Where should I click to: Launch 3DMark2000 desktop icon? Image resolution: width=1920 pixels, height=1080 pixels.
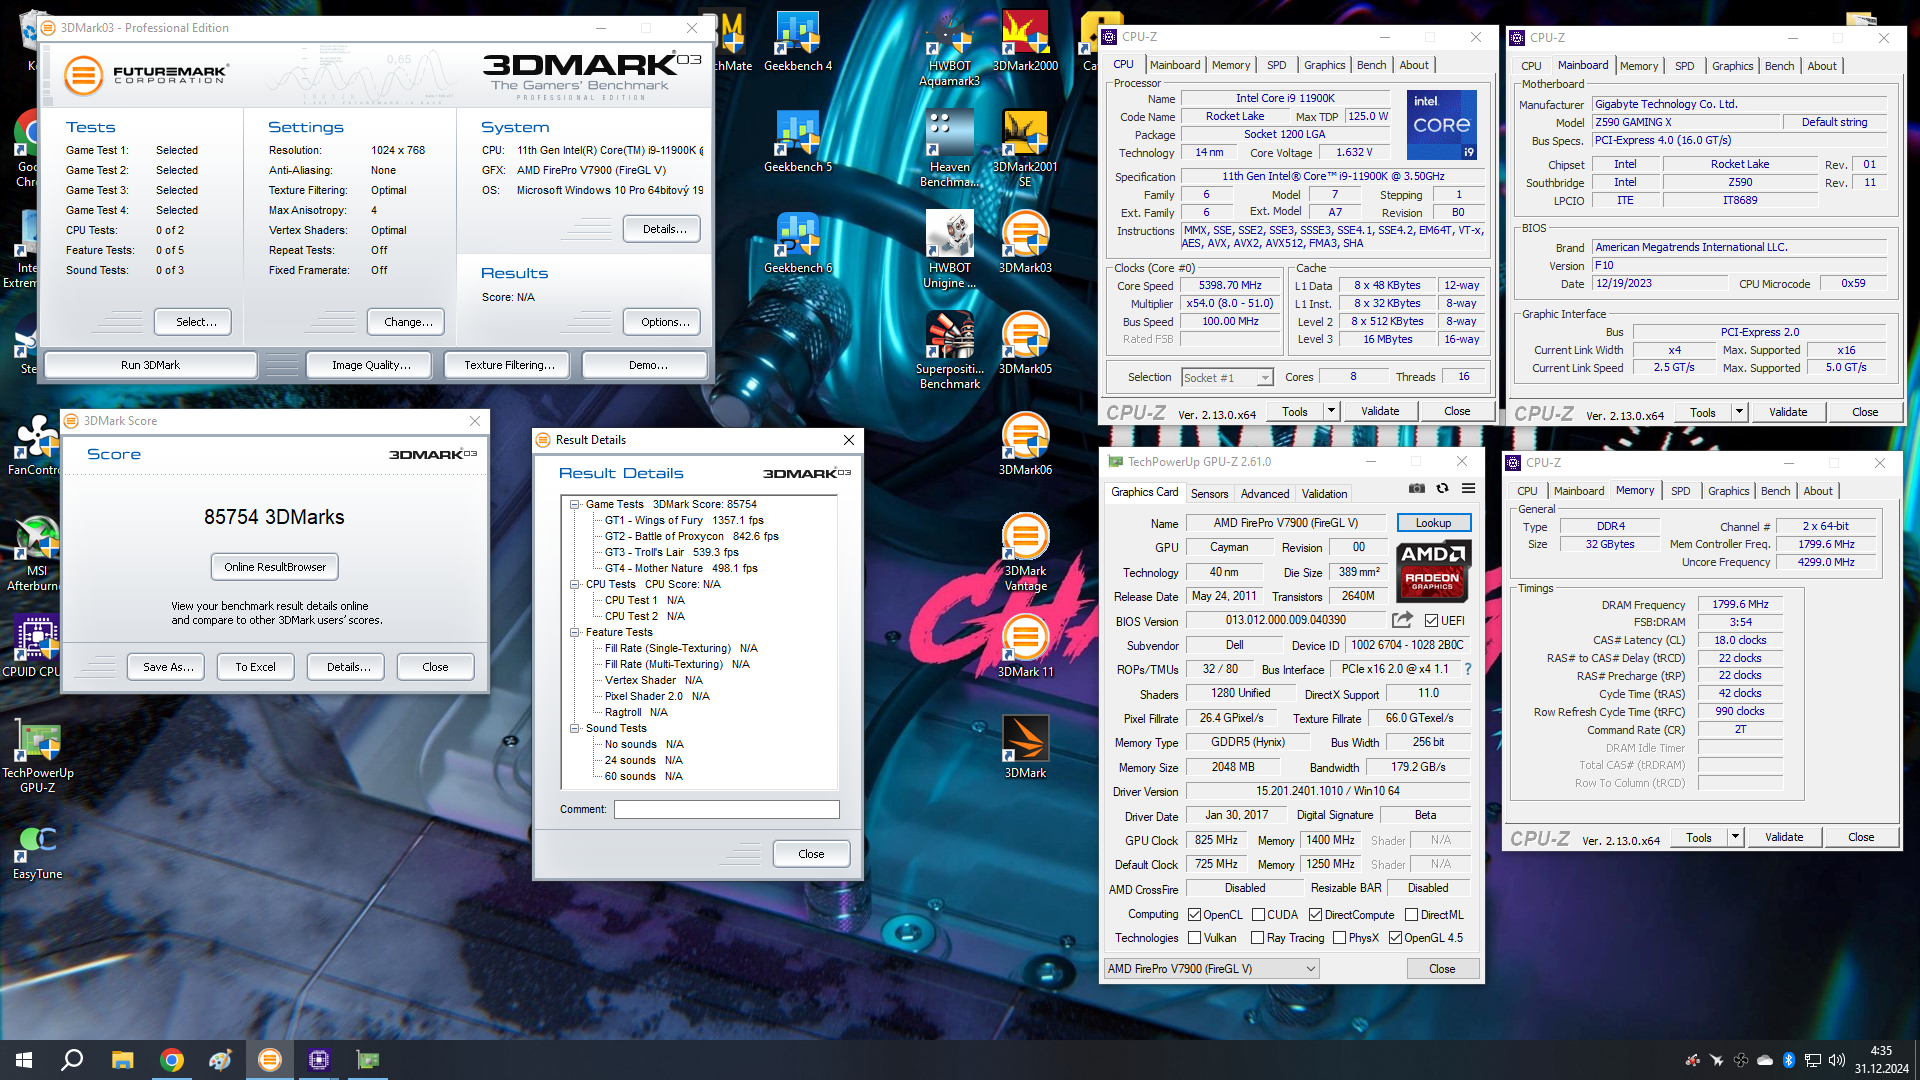[1025, 42]
